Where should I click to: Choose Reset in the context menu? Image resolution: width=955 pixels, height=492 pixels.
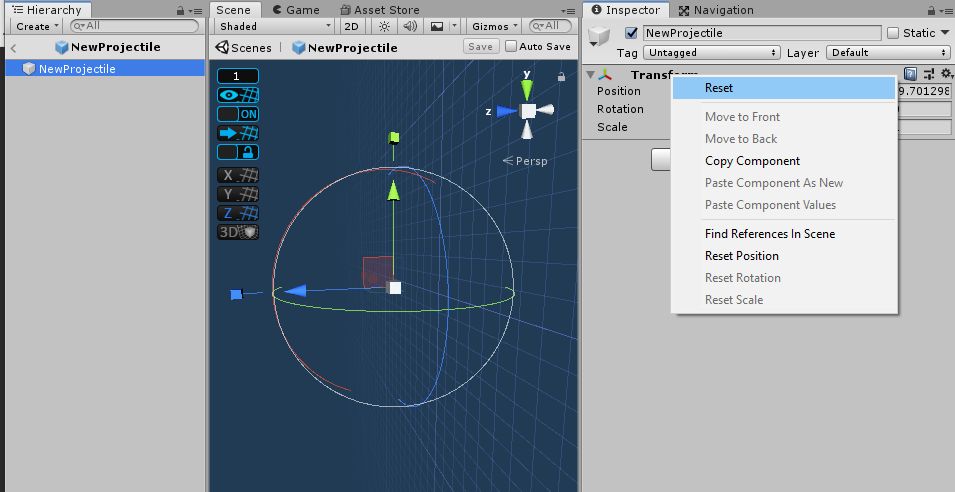pyautogui.click(x=784, y=88)
